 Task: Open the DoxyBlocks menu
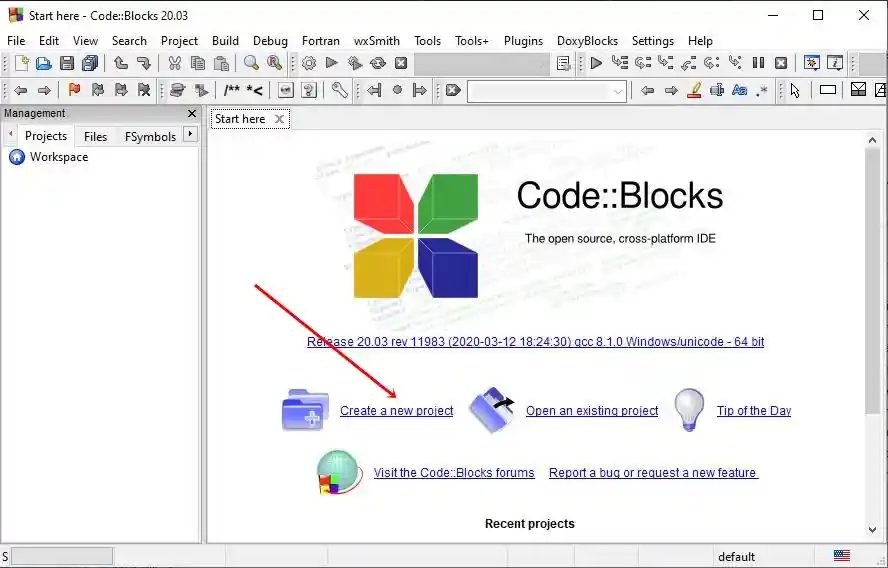click(587, 41)
